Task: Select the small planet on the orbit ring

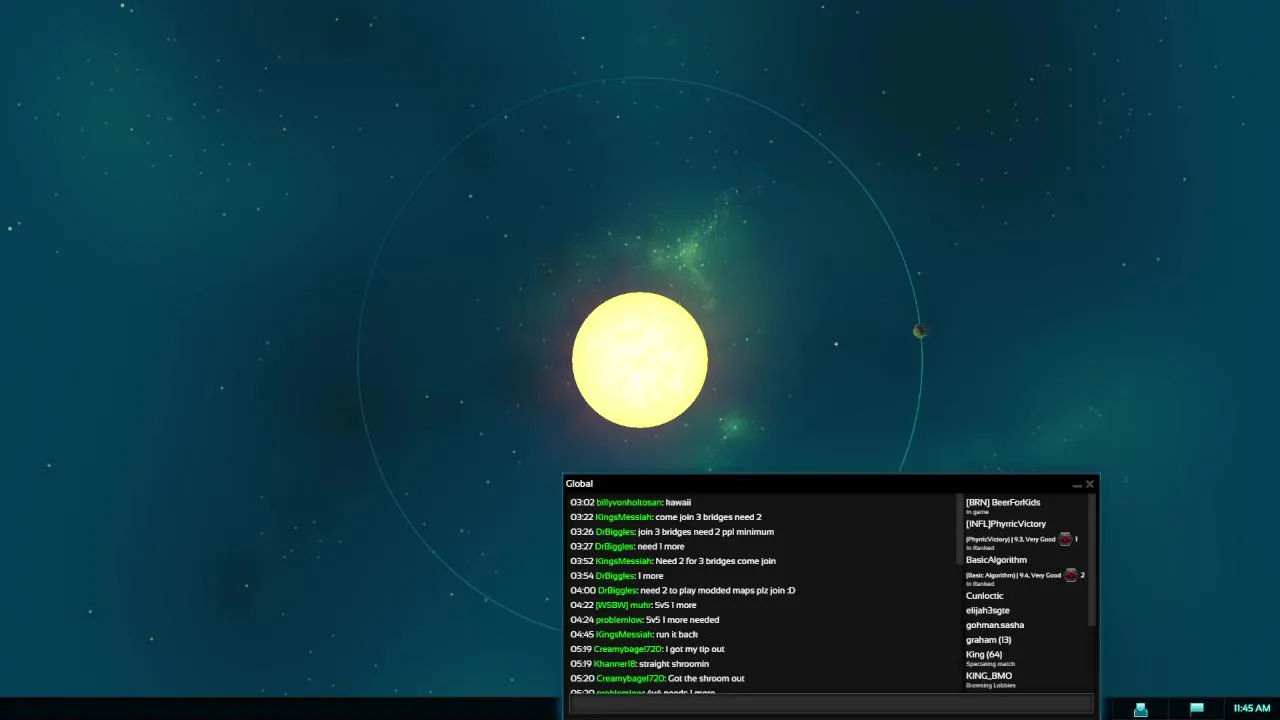Action: tap(920, 331)
